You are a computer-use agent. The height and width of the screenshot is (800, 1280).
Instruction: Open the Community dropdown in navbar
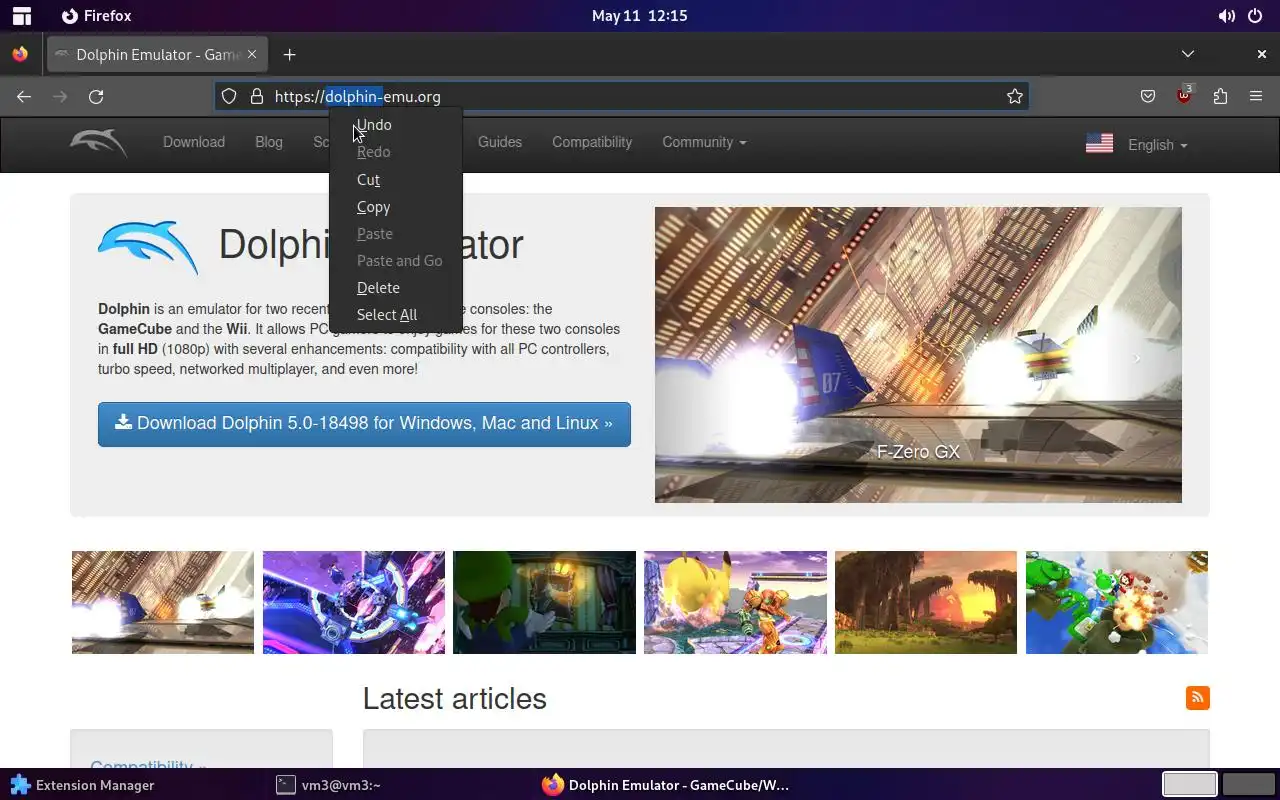click(704, 142)
